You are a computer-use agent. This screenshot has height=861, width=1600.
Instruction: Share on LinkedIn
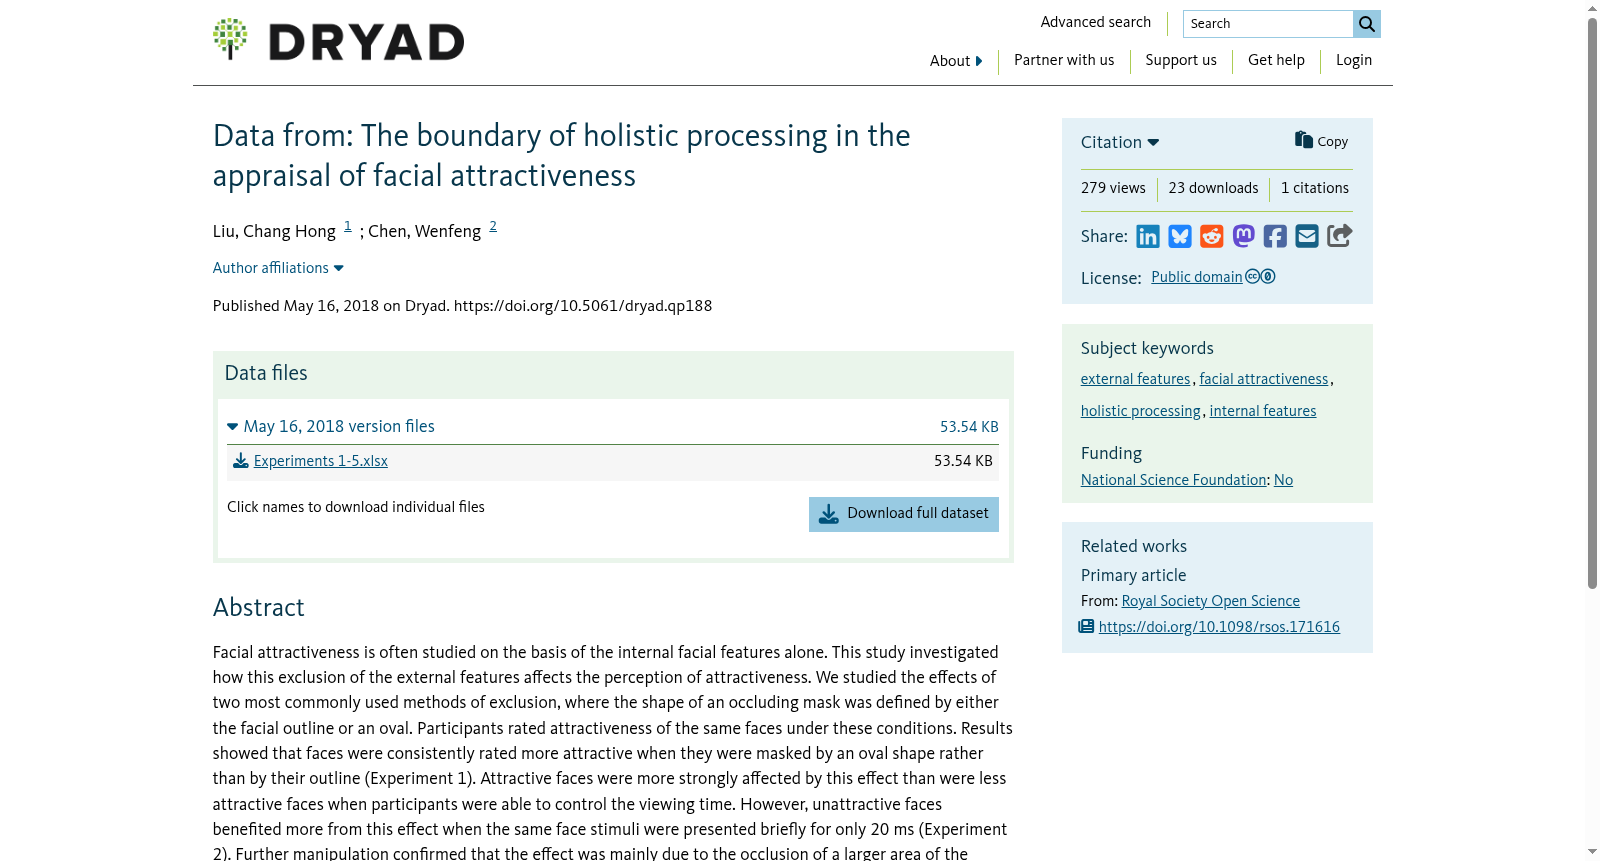[1148, 236]
